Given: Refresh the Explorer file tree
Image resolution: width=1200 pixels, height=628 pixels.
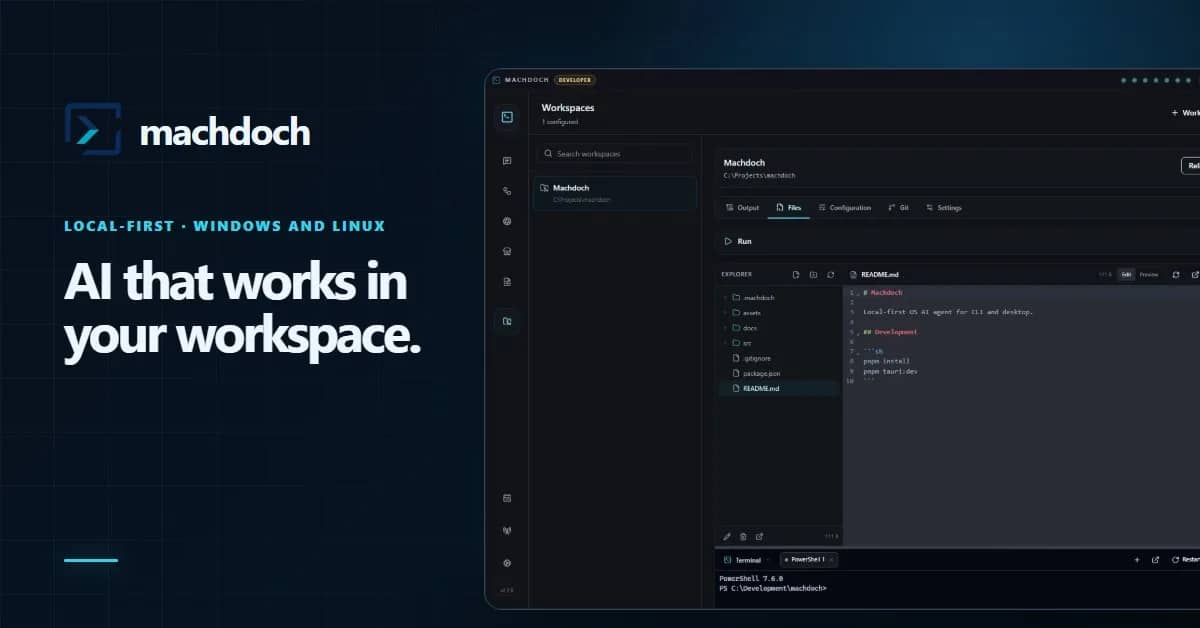Looking at the screenshot, I should coord(830,274).
